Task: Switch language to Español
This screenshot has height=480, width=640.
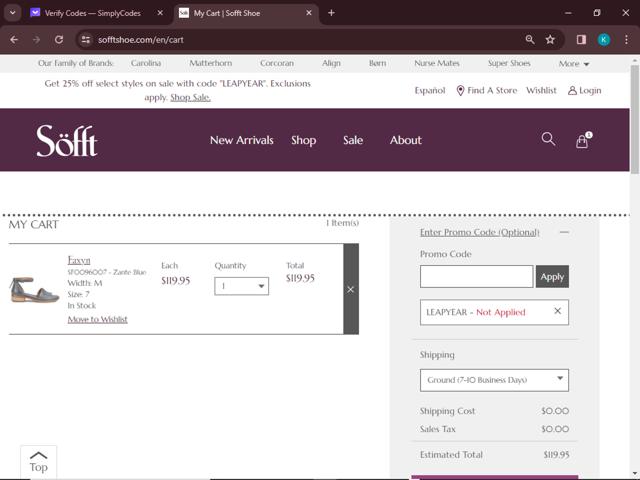Action: point(430,90)
